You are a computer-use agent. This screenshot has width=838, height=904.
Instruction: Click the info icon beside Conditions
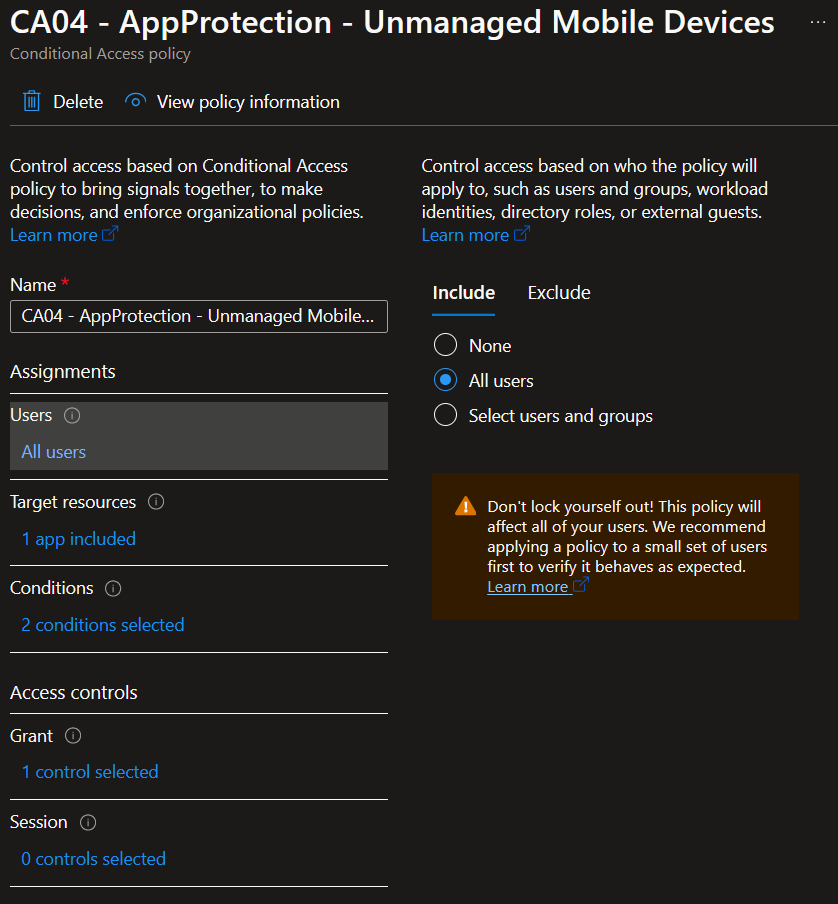coord(113,589)
